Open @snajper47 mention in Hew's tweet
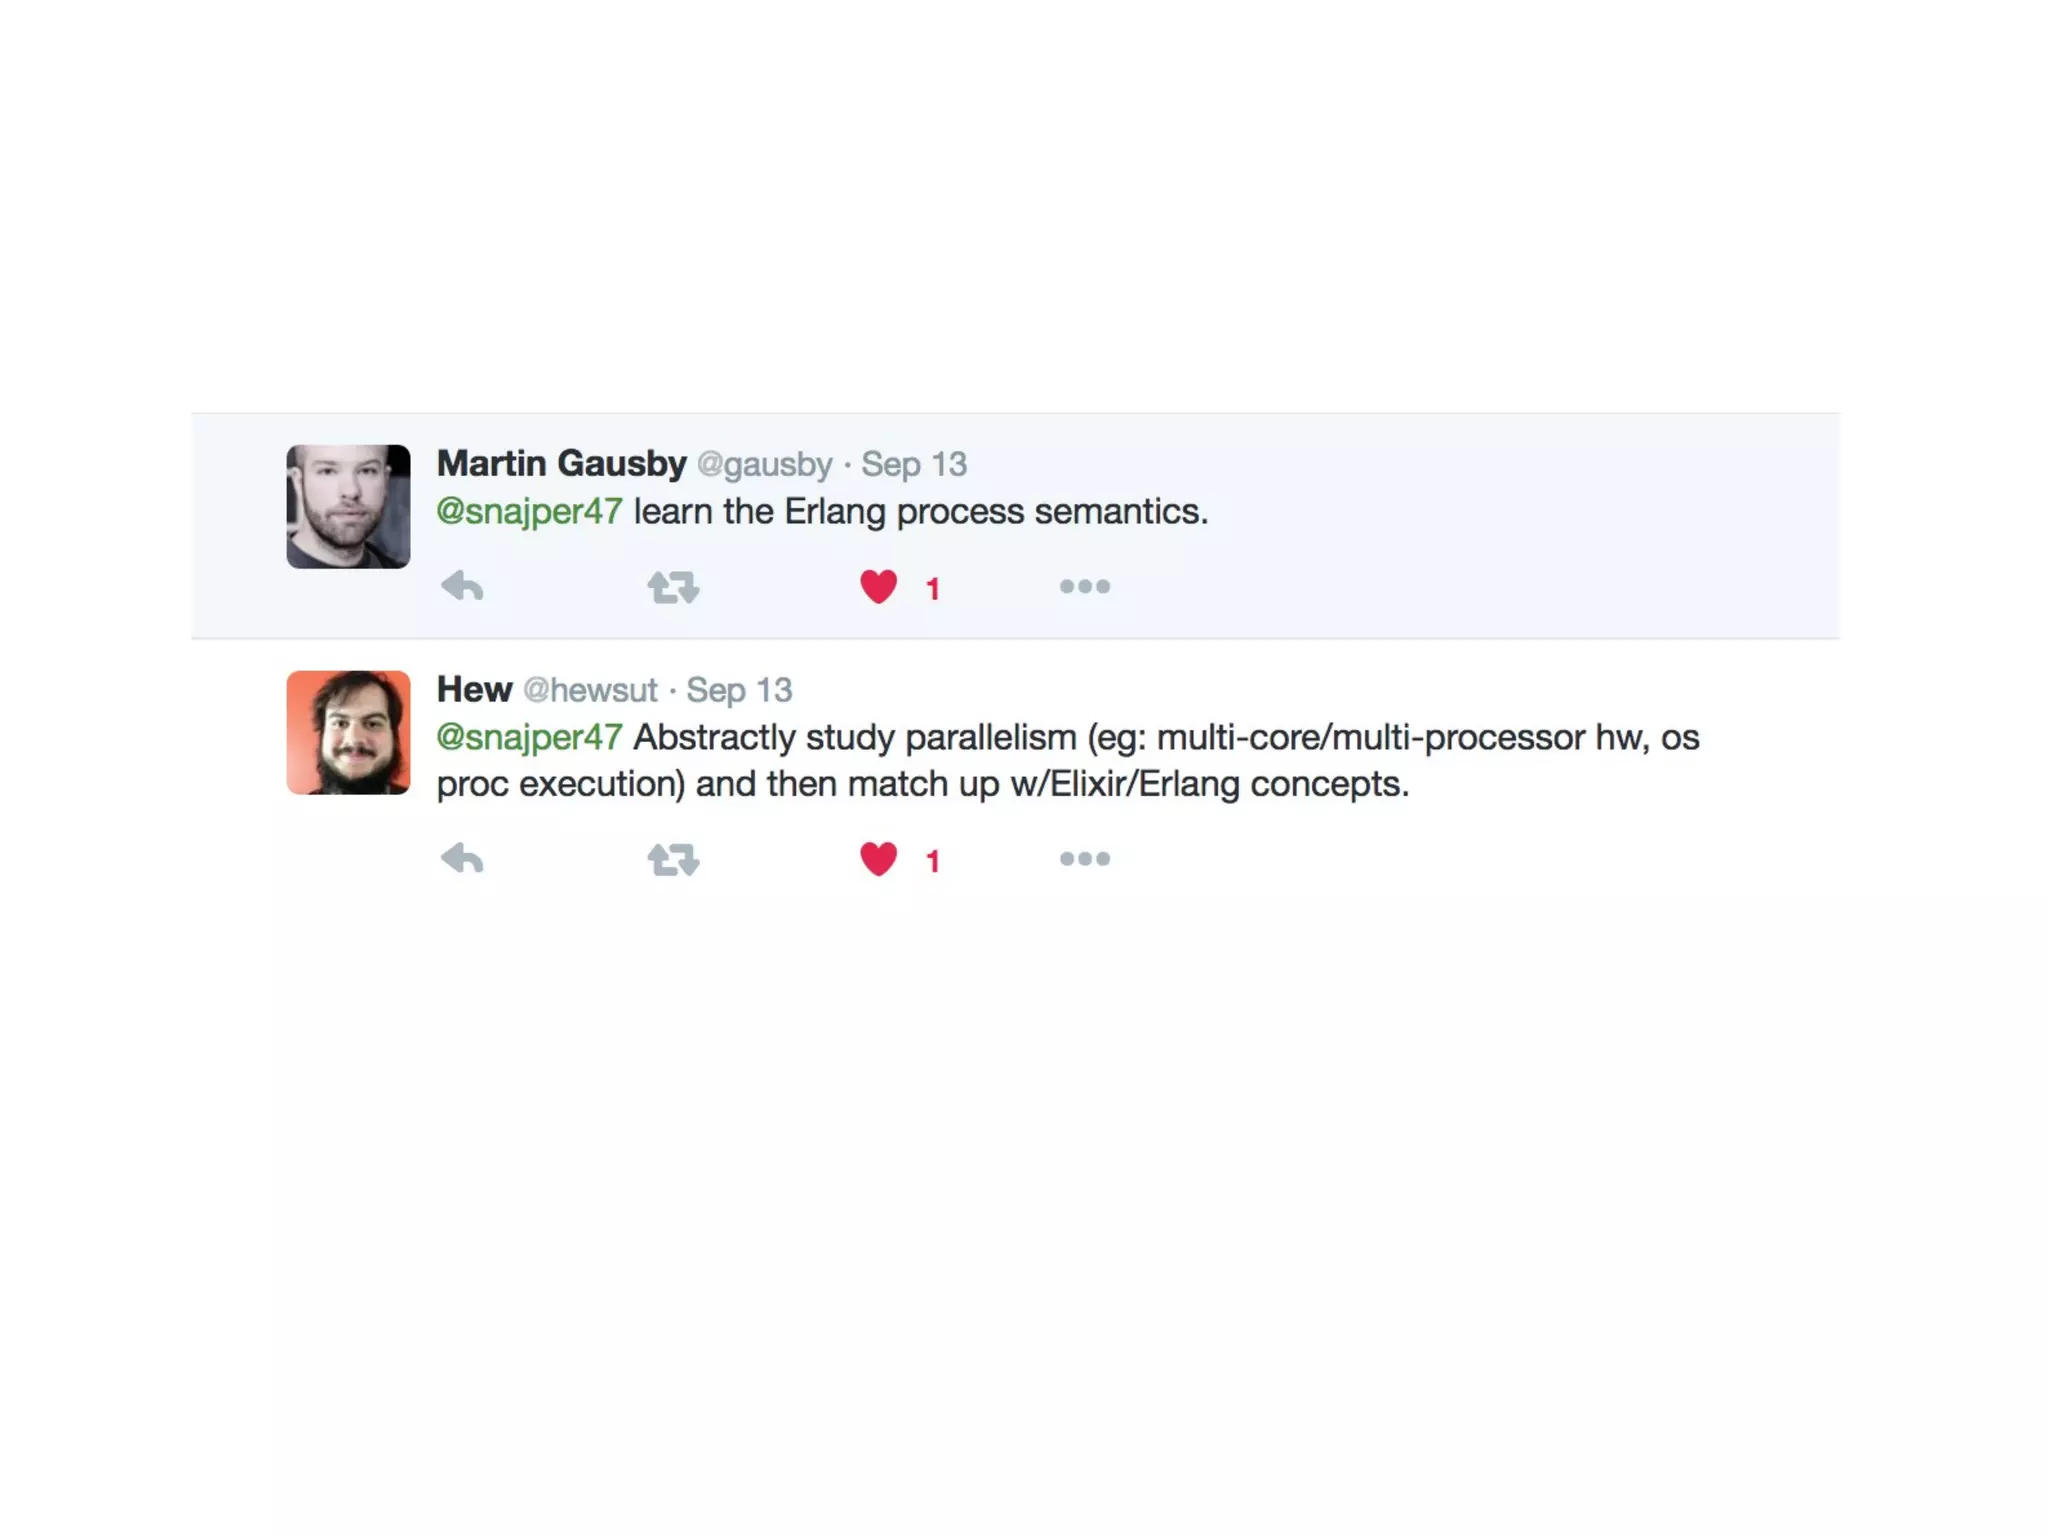This screenshot has width=2048, height=1535. 530,738
